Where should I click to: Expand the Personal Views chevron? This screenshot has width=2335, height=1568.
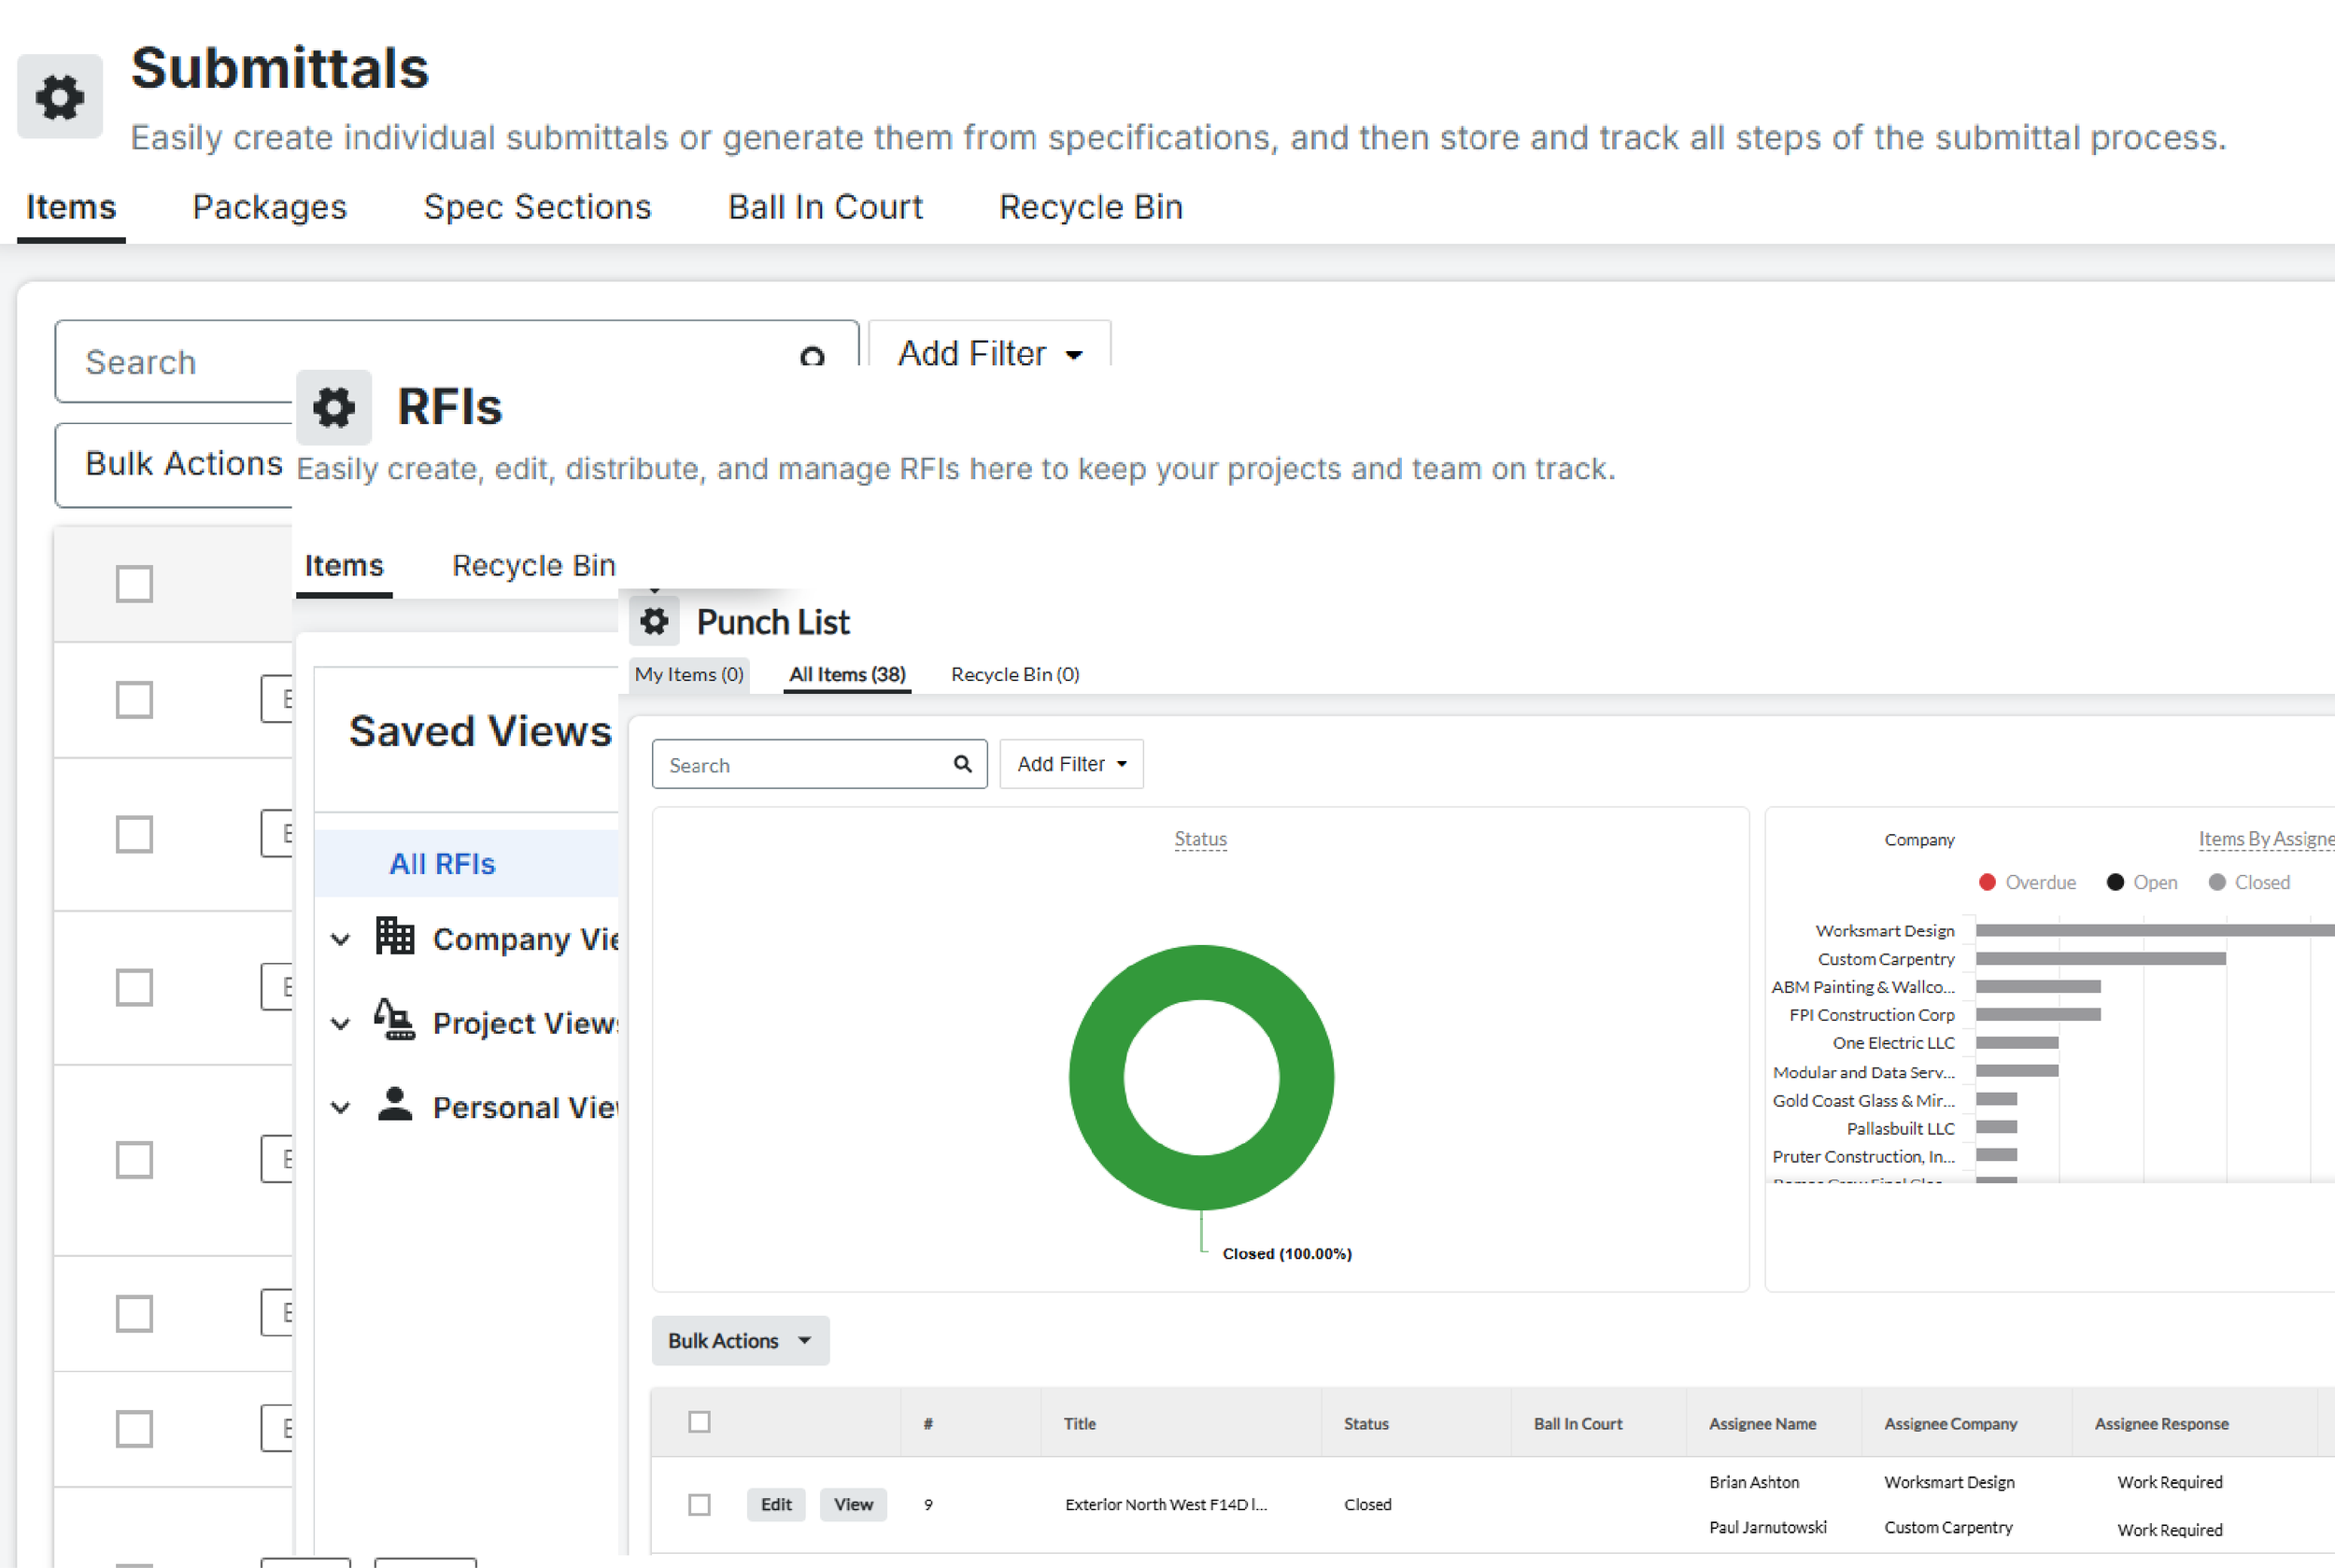(341, 1108)
